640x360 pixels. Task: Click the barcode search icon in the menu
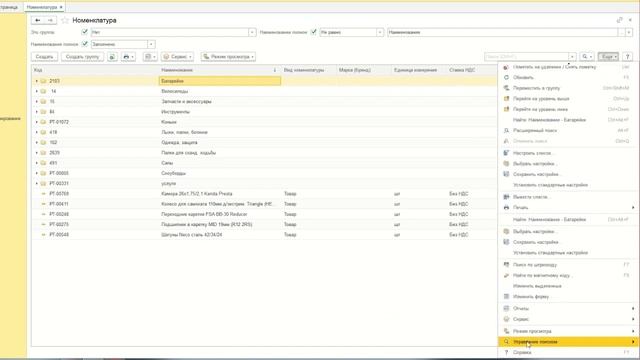[x=506, y=265]
